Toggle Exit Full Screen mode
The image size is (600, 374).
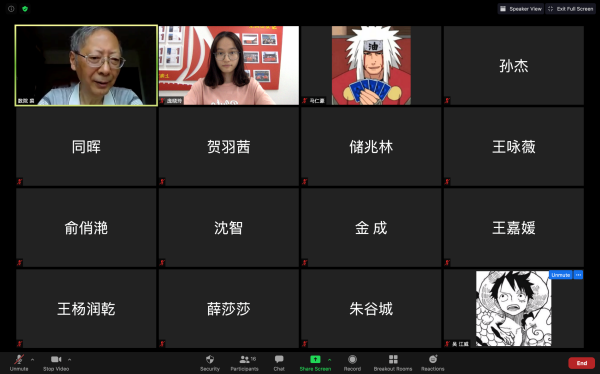[x=571, y=8]
